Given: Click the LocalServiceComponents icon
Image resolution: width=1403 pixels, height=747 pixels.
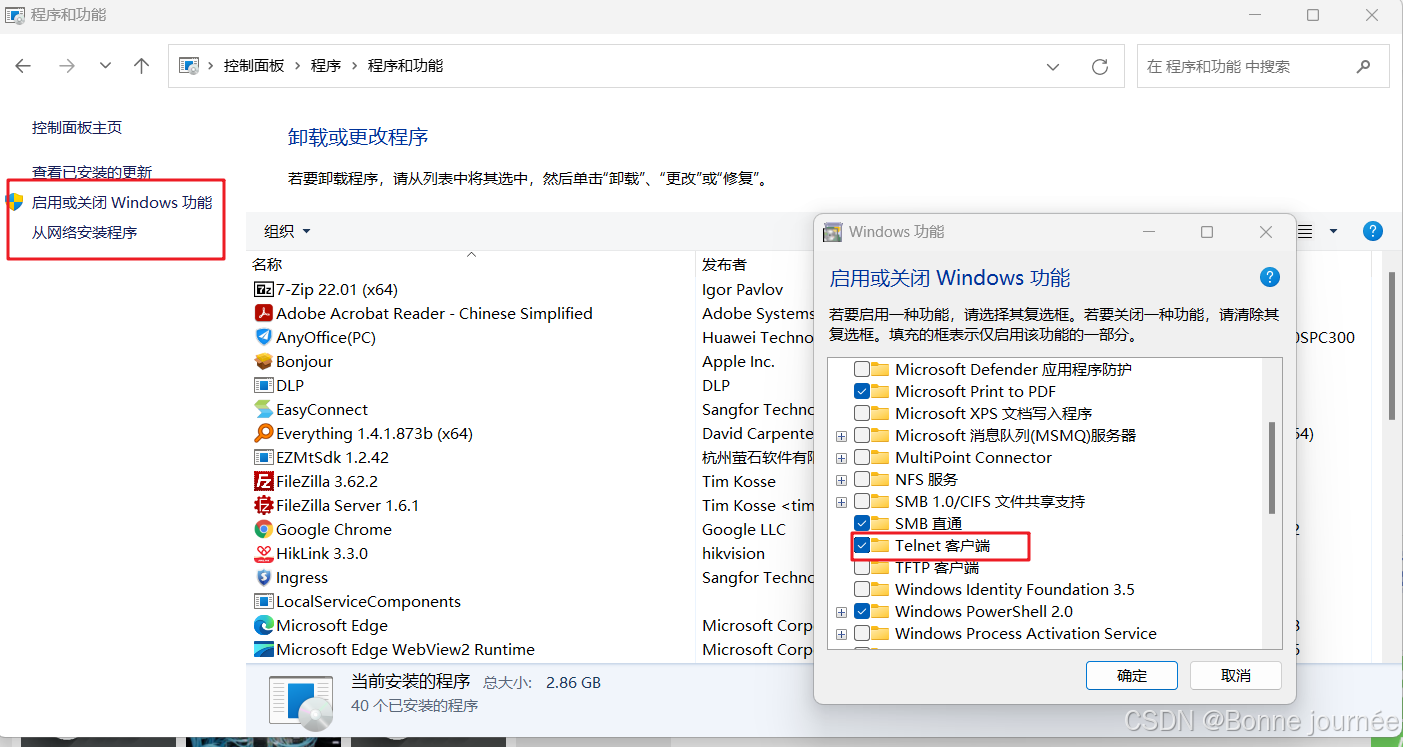Looking at the screenshot, I should point(263,601).
